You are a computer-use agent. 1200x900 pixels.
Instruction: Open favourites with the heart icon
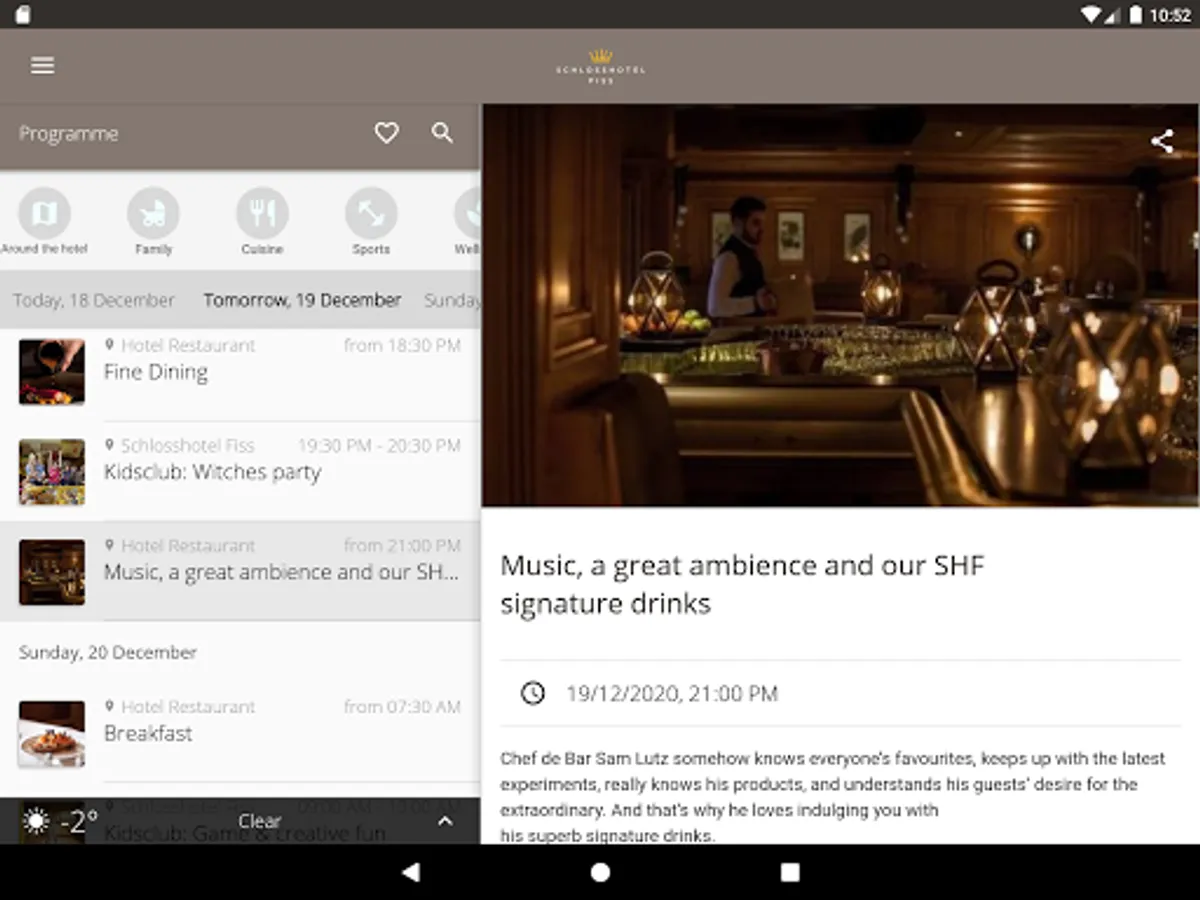pyautogui.click(x=386, y=133)
